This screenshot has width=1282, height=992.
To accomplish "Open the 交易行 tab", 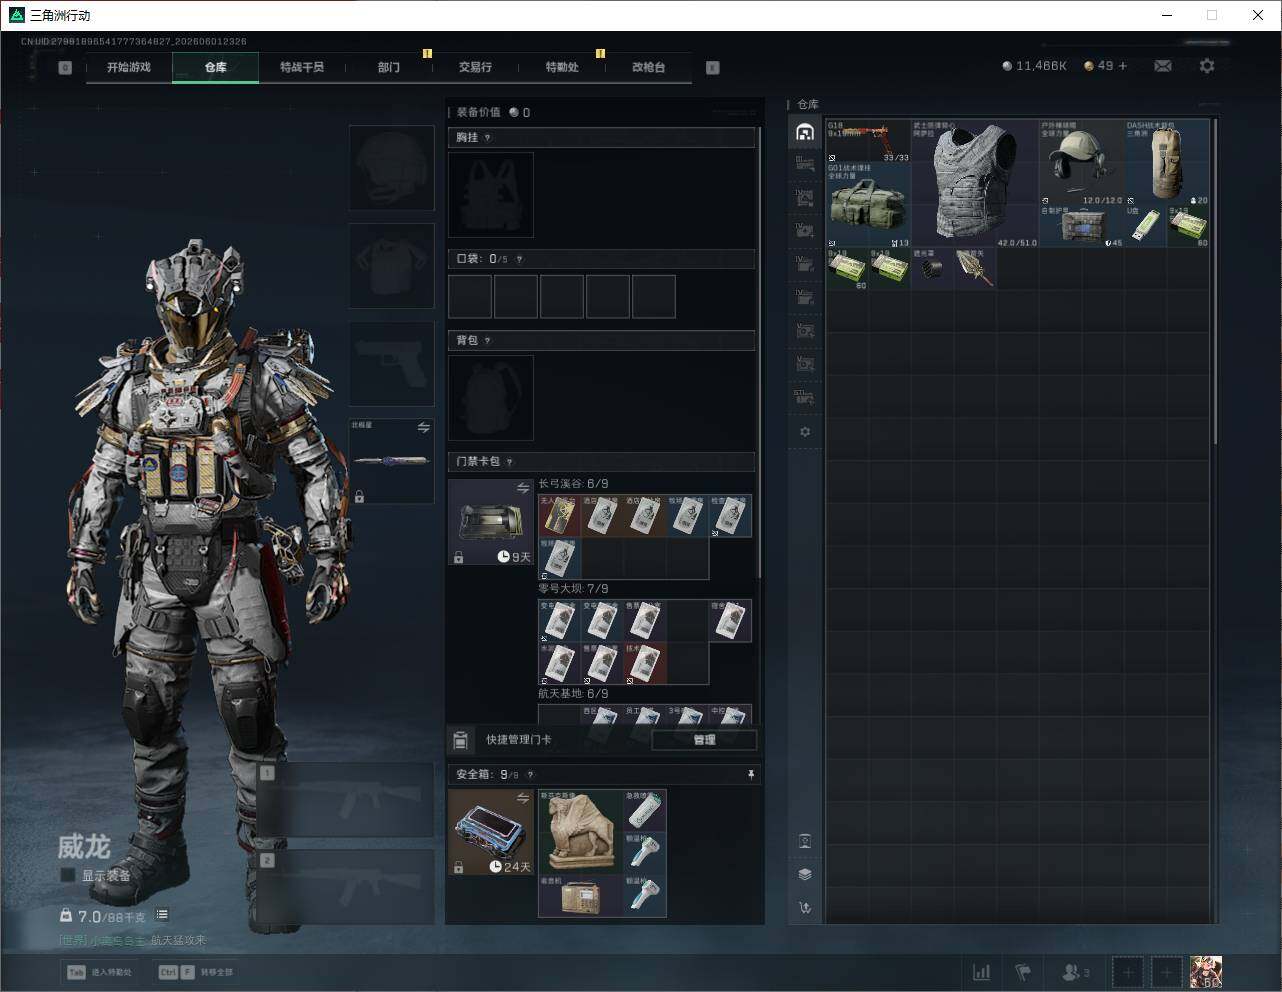I will click(x=475, y=67).
